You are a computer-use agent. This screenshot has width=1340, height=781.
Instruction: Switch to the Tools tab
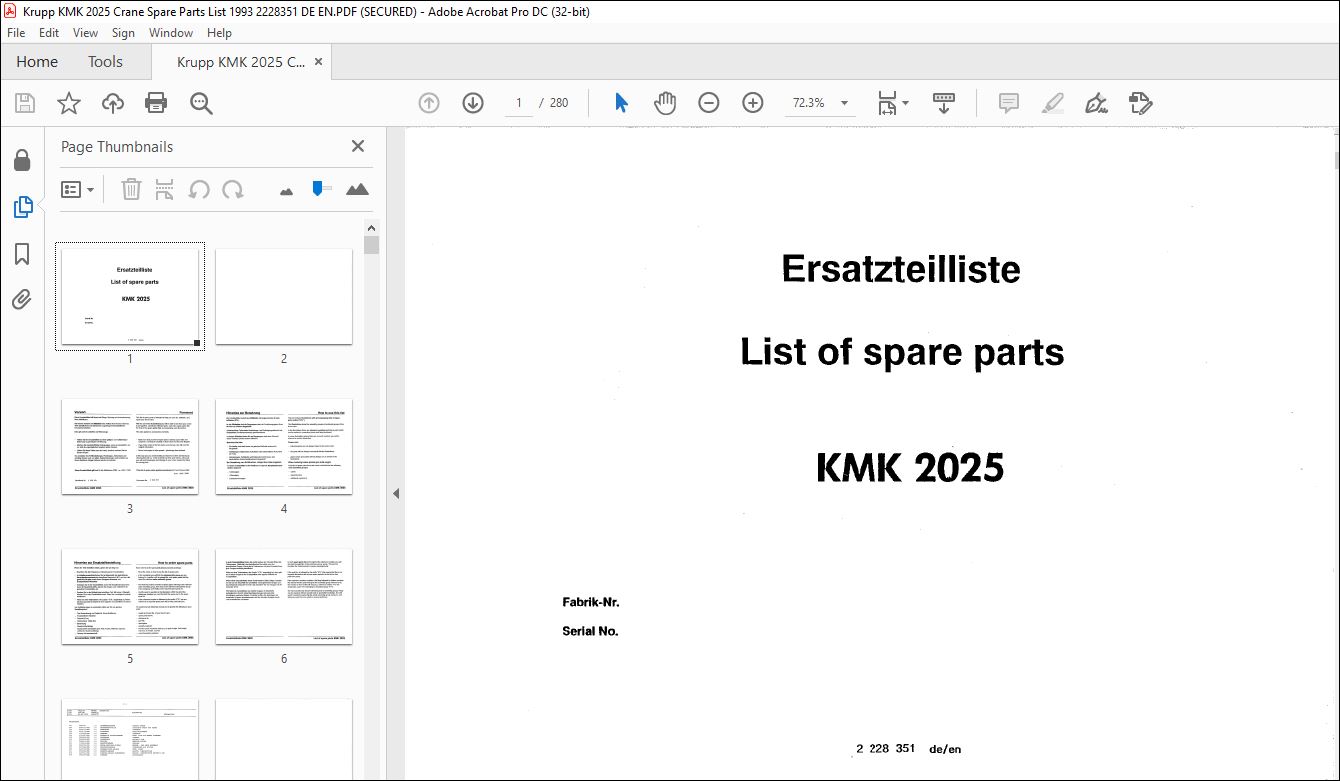(105, 62)
